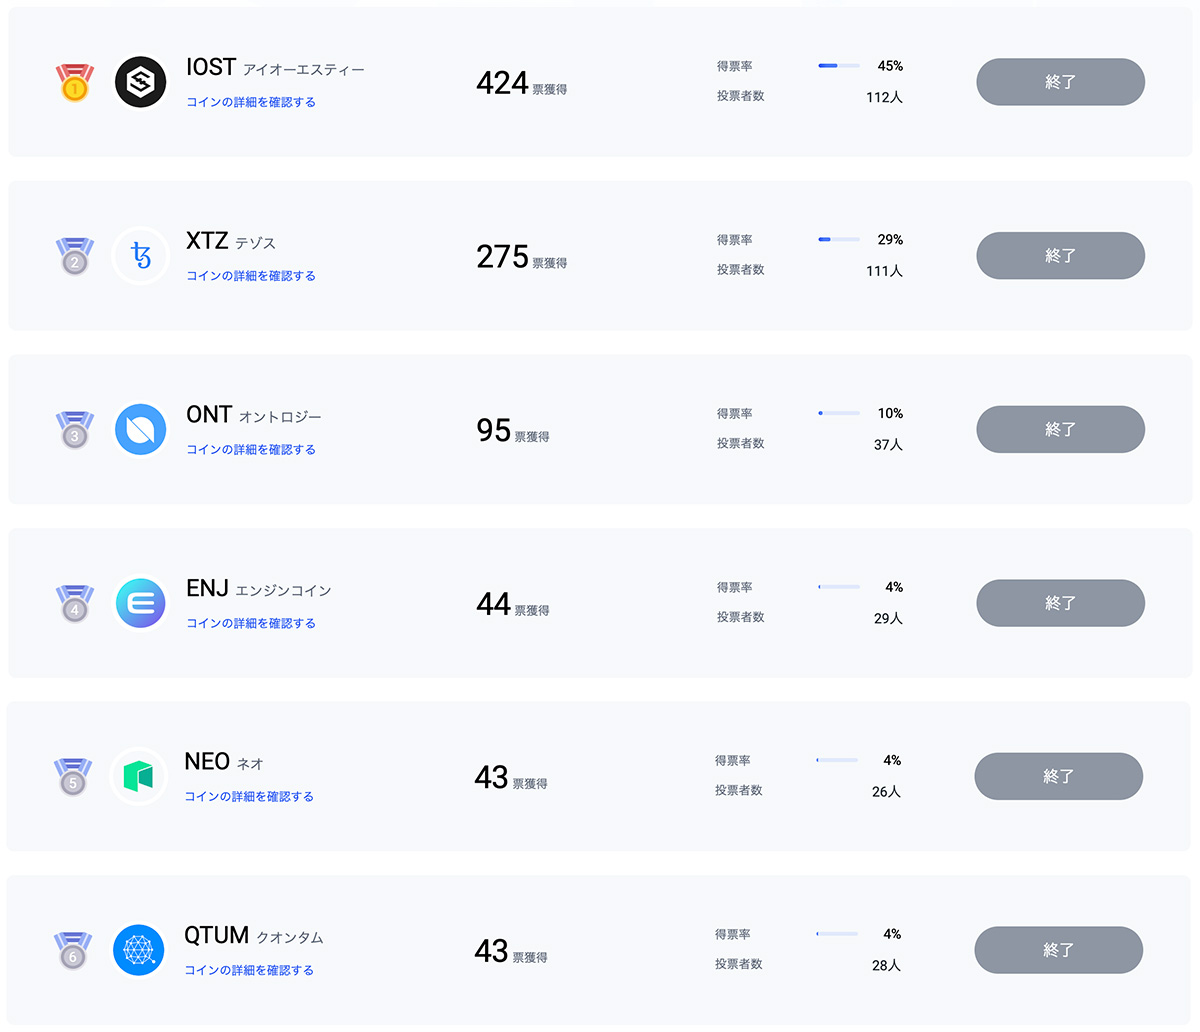This screenshot has width=1200, height=1032.
Task: Open coin details link under XTZ
Action: click(251, 276)
